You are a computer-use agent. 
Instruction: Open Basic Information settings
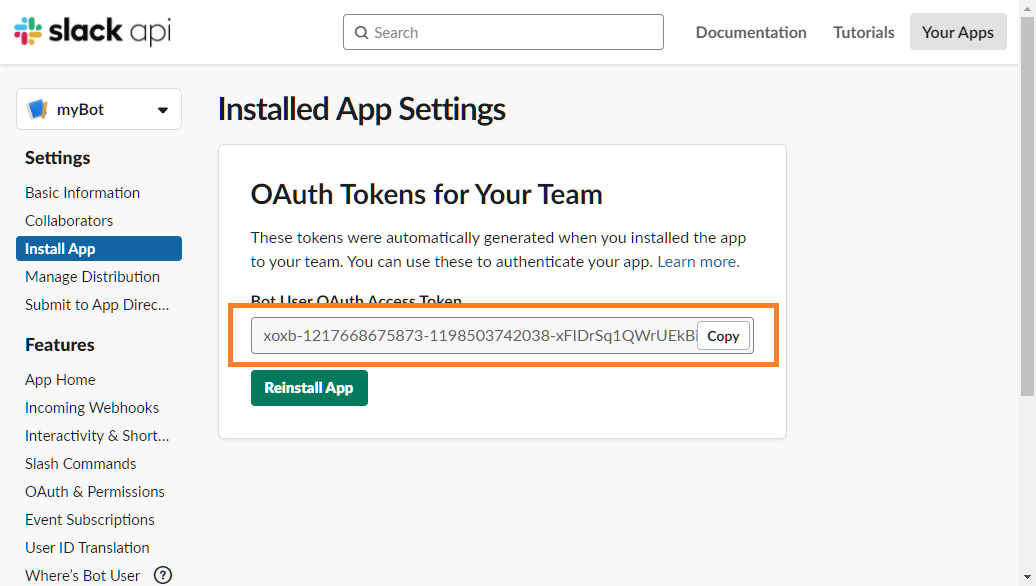click(82, 192)
